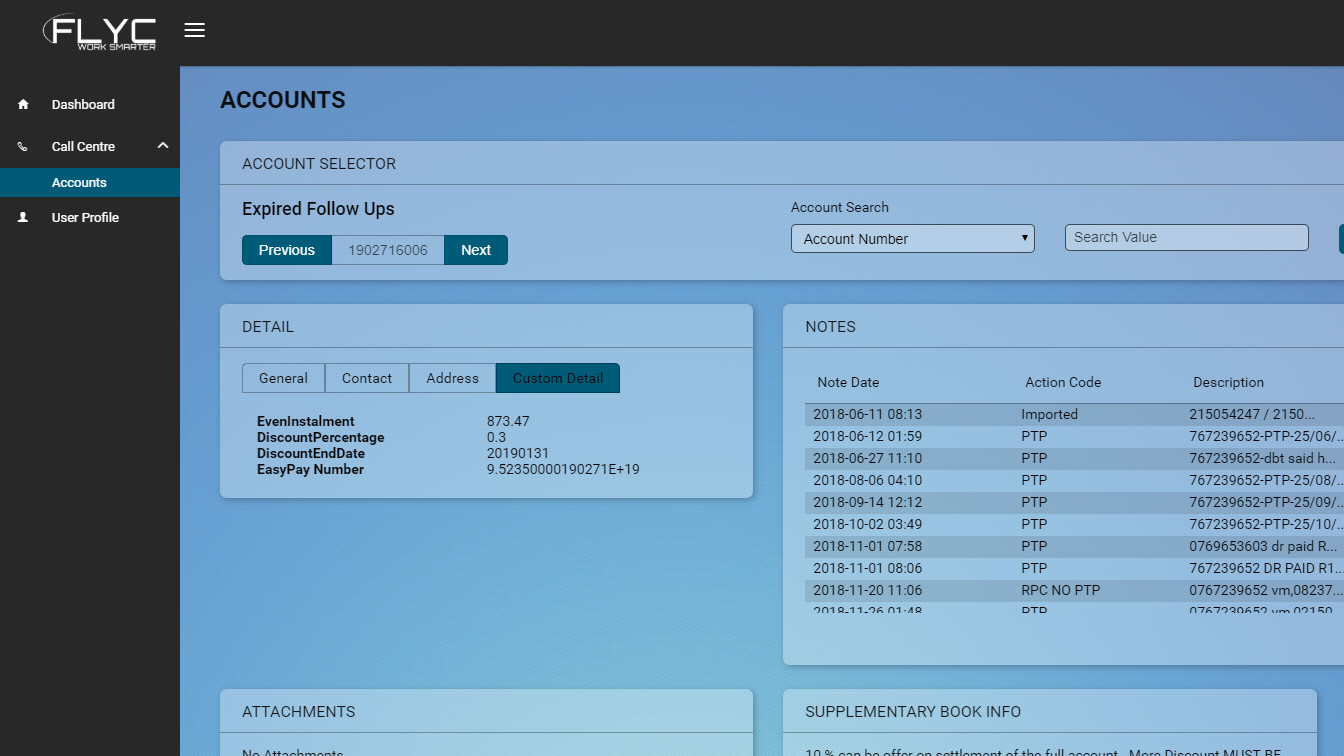The image size is (1344, 756).
Task: Select the 2018-08-06 04:10 PTP note
Action: tap(1074, 480)
